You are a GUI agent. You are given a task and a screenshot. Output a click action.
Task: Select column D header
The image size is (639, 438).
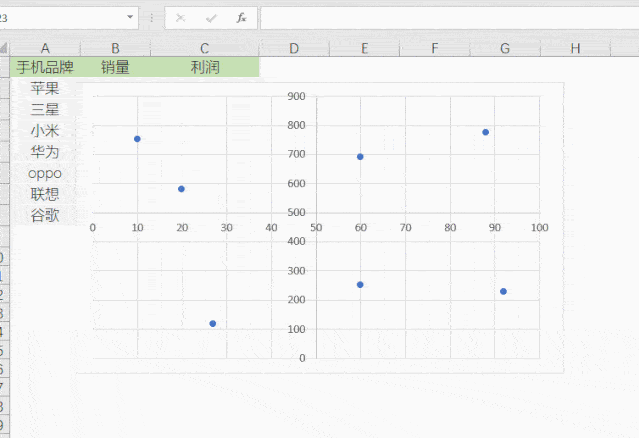point(294,48)
